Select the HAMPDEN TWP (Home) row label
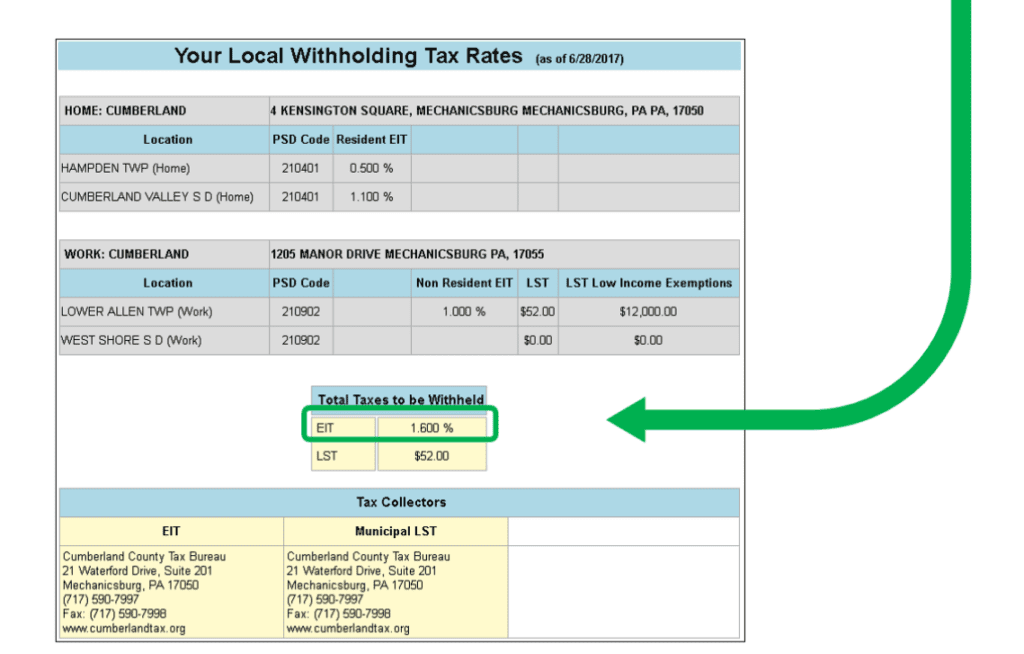The height and width of the screenshot is (654, 1024). click(126, 168)
